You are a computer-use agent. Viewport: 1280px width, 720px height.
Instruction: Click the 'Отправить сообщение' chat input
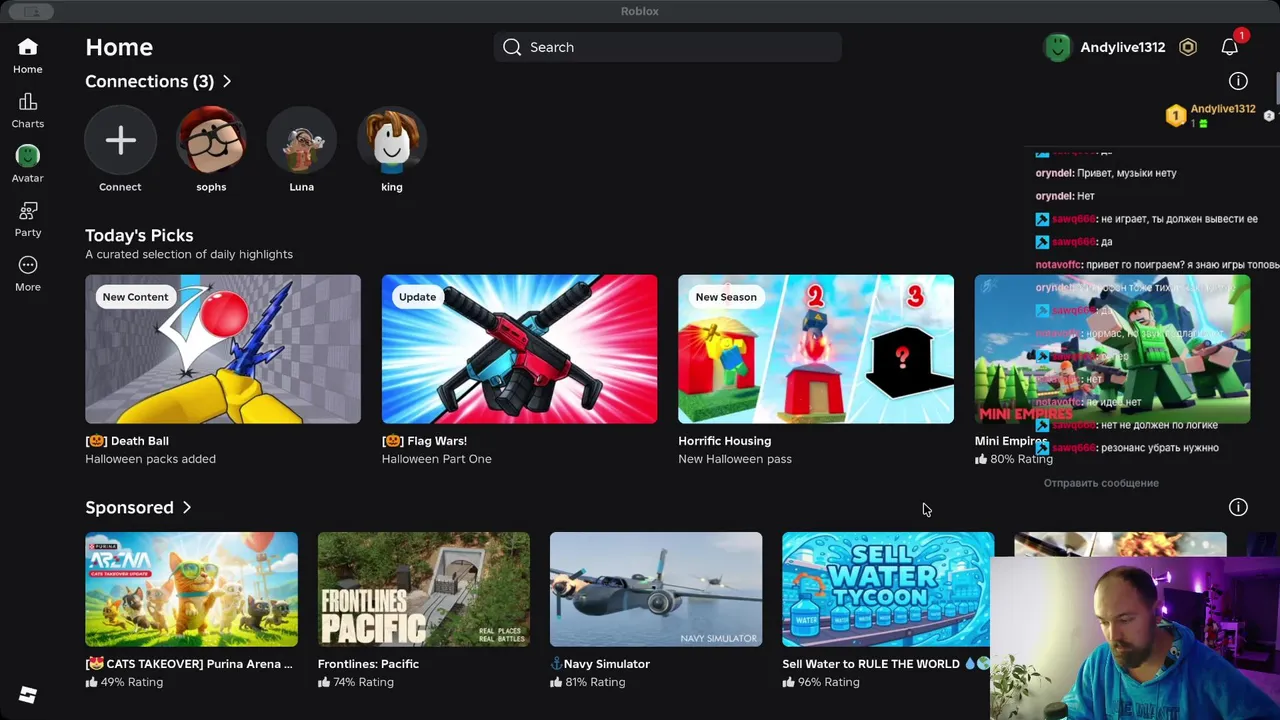[x=1101, y=483]
